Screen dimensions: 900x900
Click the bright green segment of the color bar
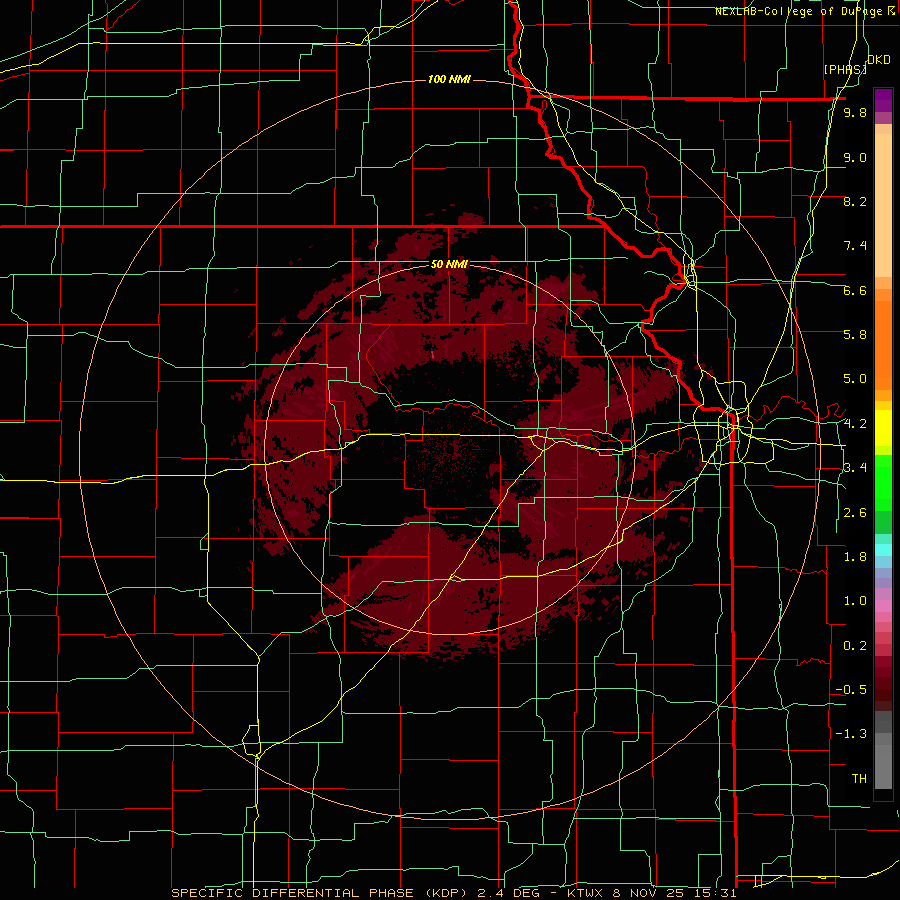coord(883,482)
